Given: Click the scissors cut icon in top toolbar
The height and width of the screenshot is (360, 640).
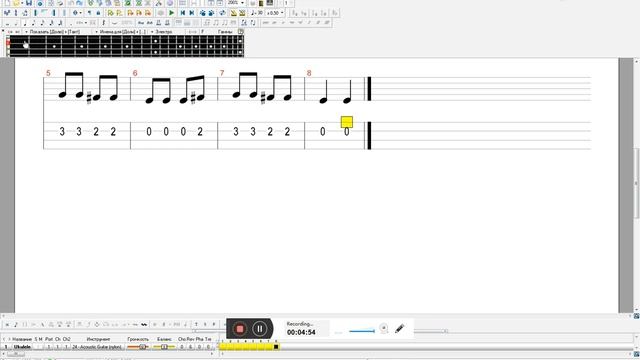Looking at the screenshot, I should click(x=159, y=3).
